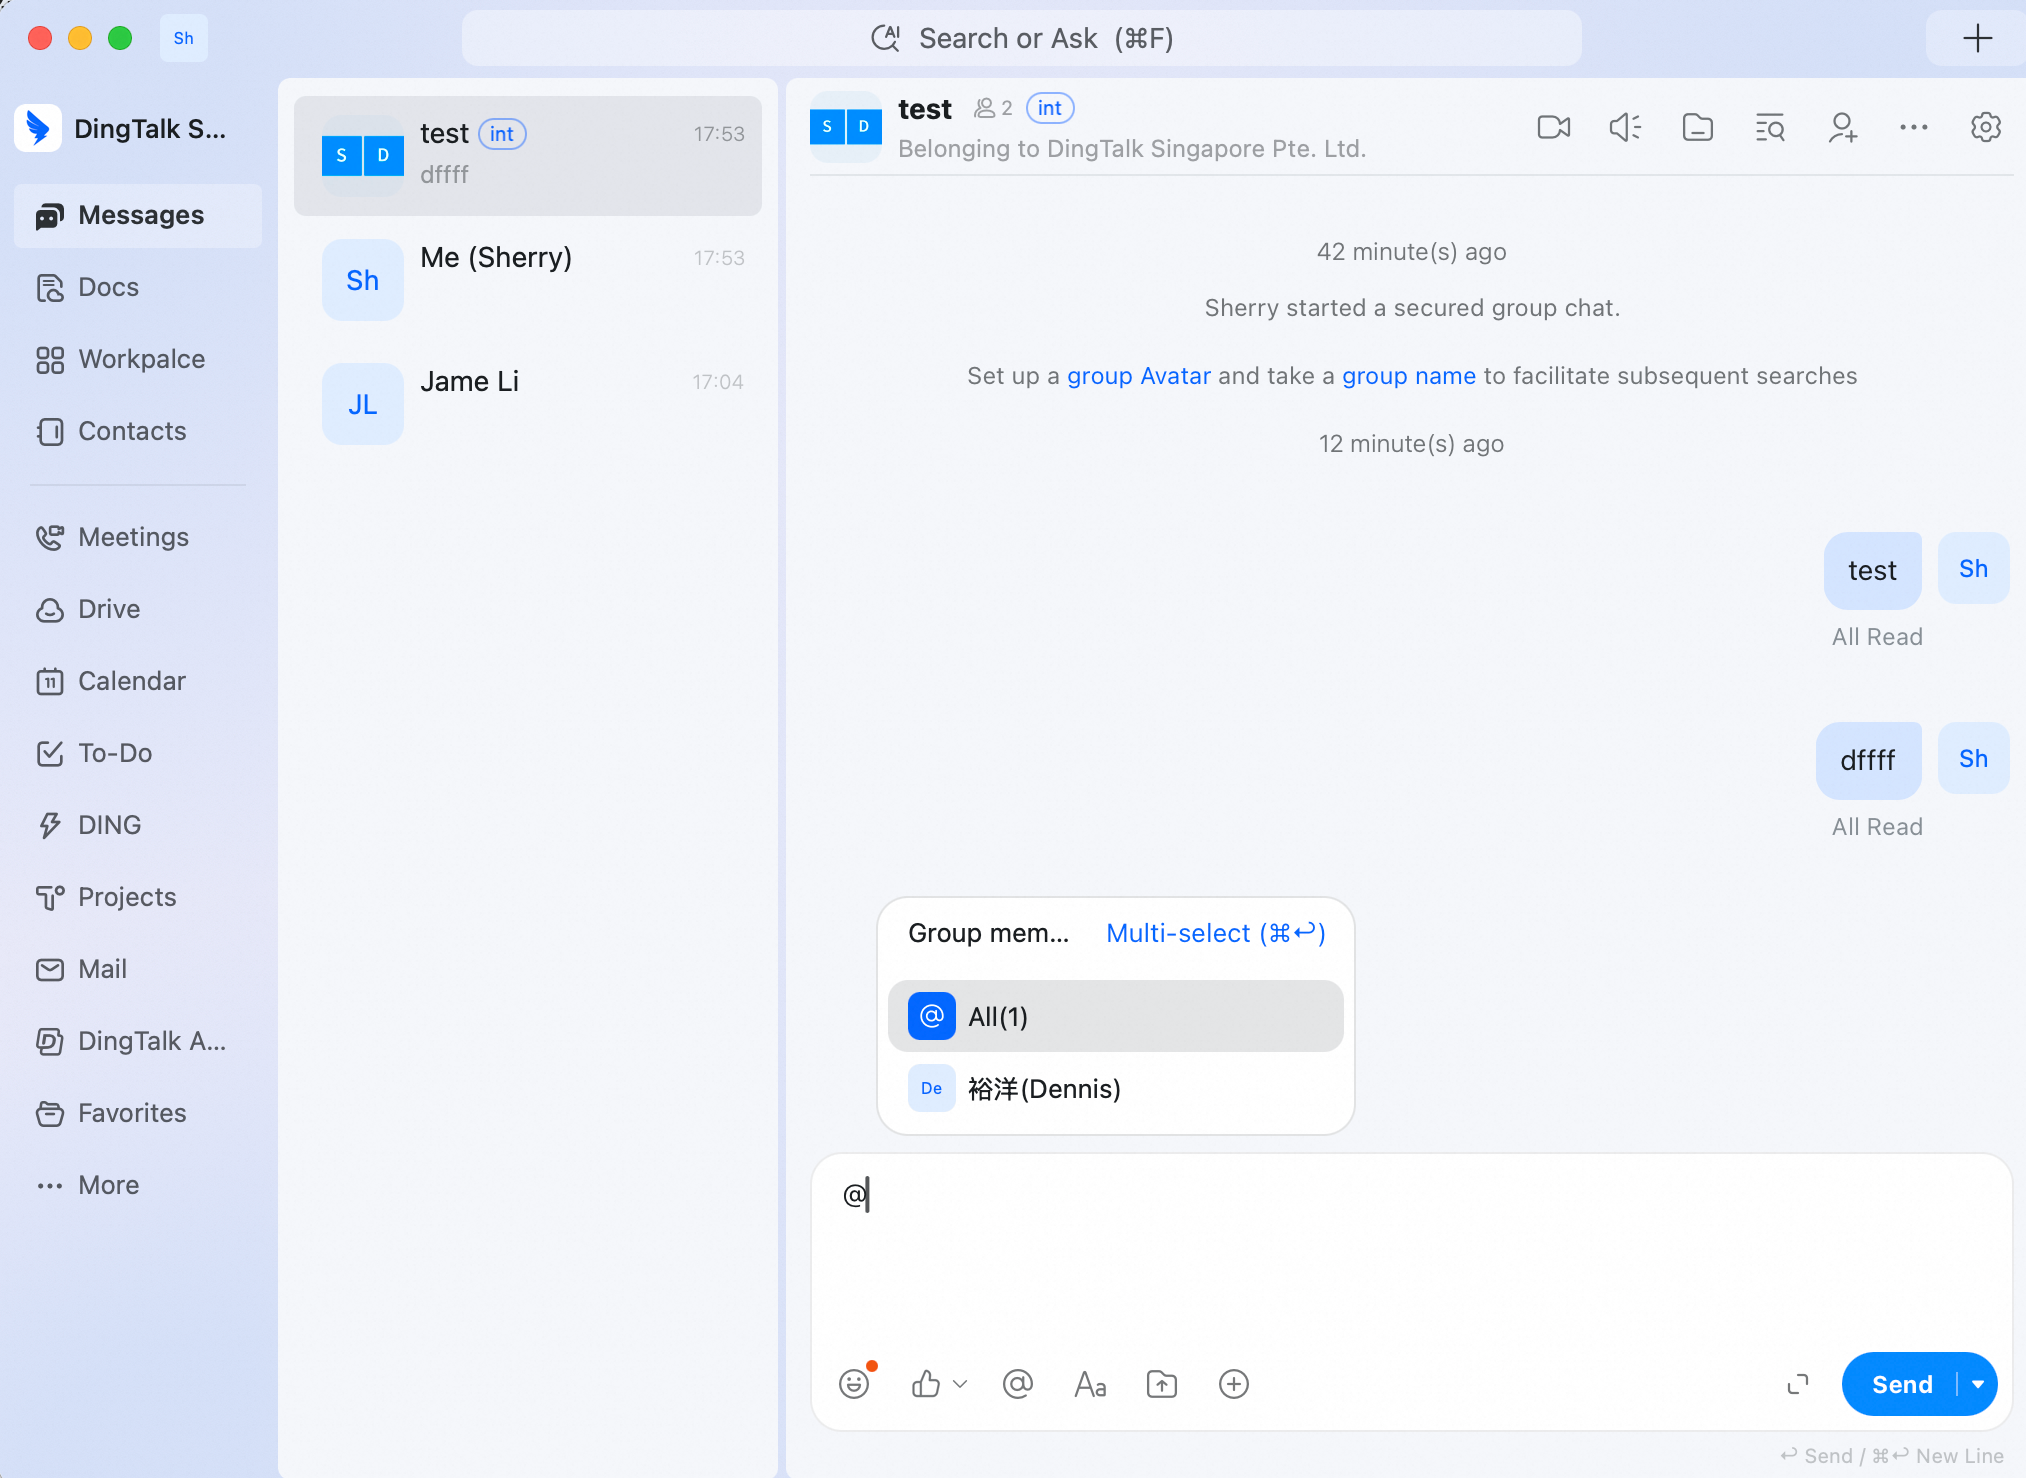Click the DingTalk S... organization name

click(x=150, y=128)
